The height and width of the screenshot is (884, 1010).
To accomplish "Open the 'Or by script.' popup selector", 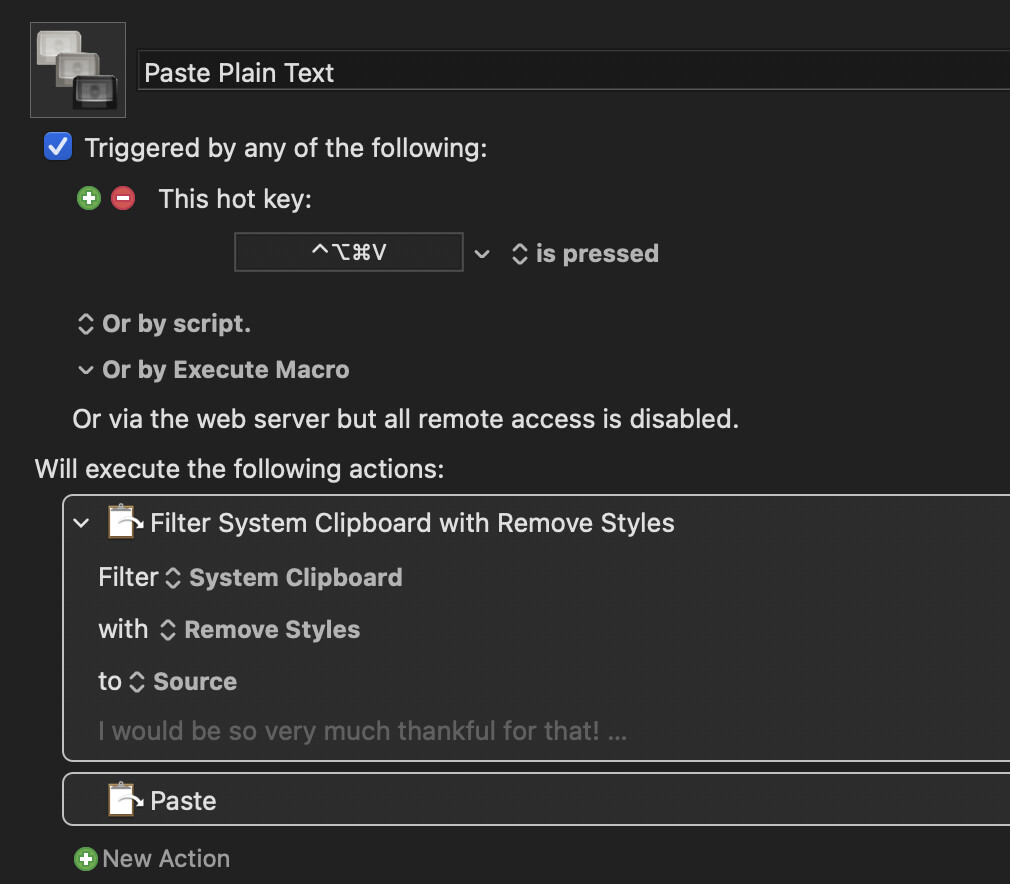I will [x=164, y=323].
